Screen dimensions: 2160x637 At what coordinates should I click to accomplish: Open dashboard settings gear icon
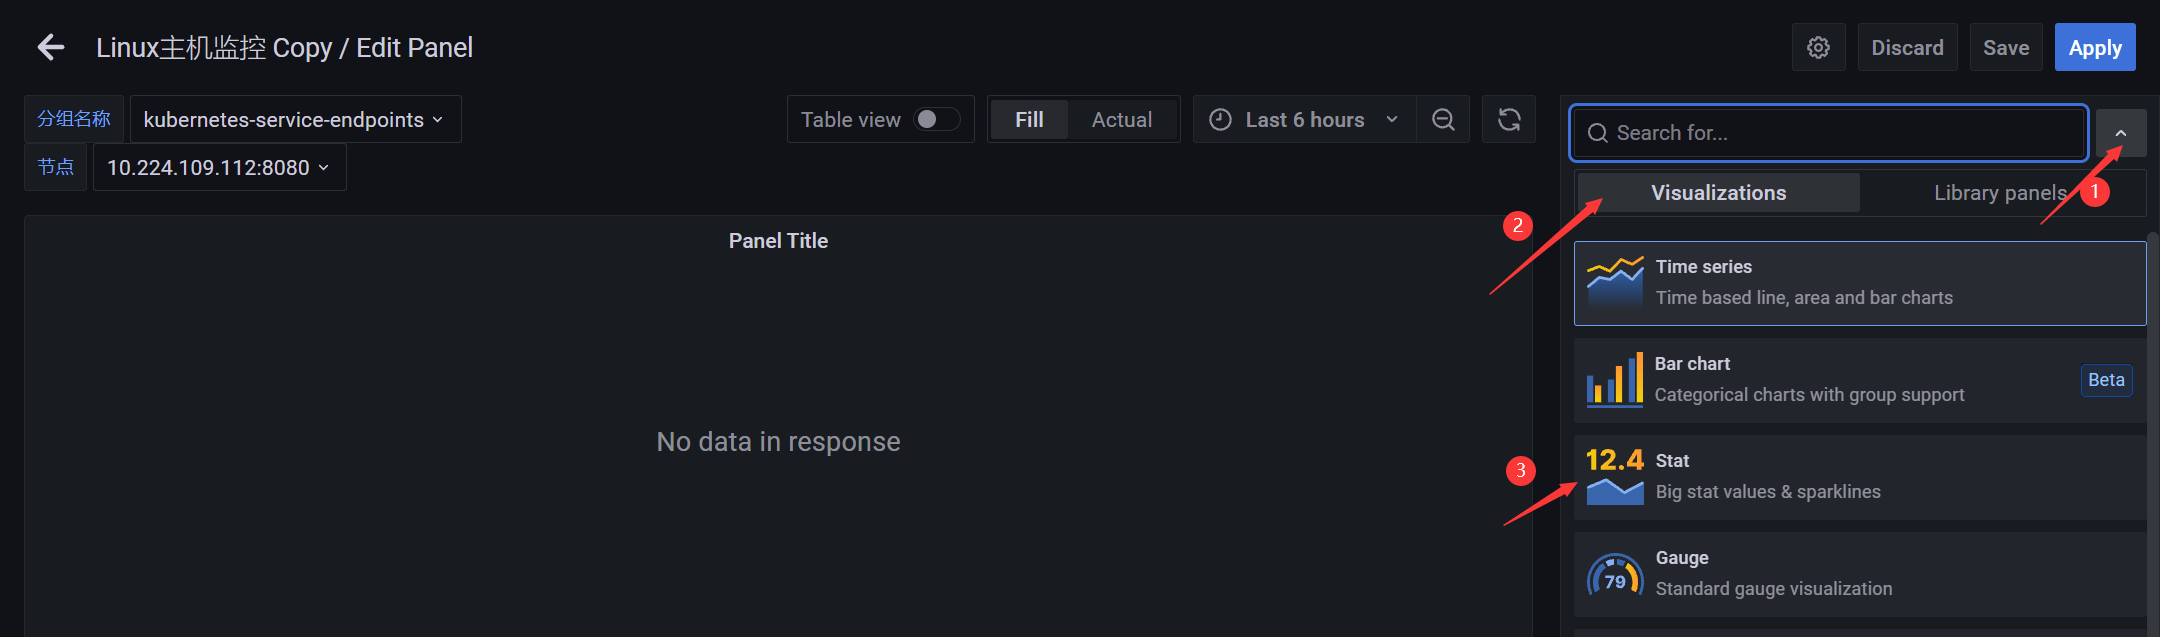1818,47
